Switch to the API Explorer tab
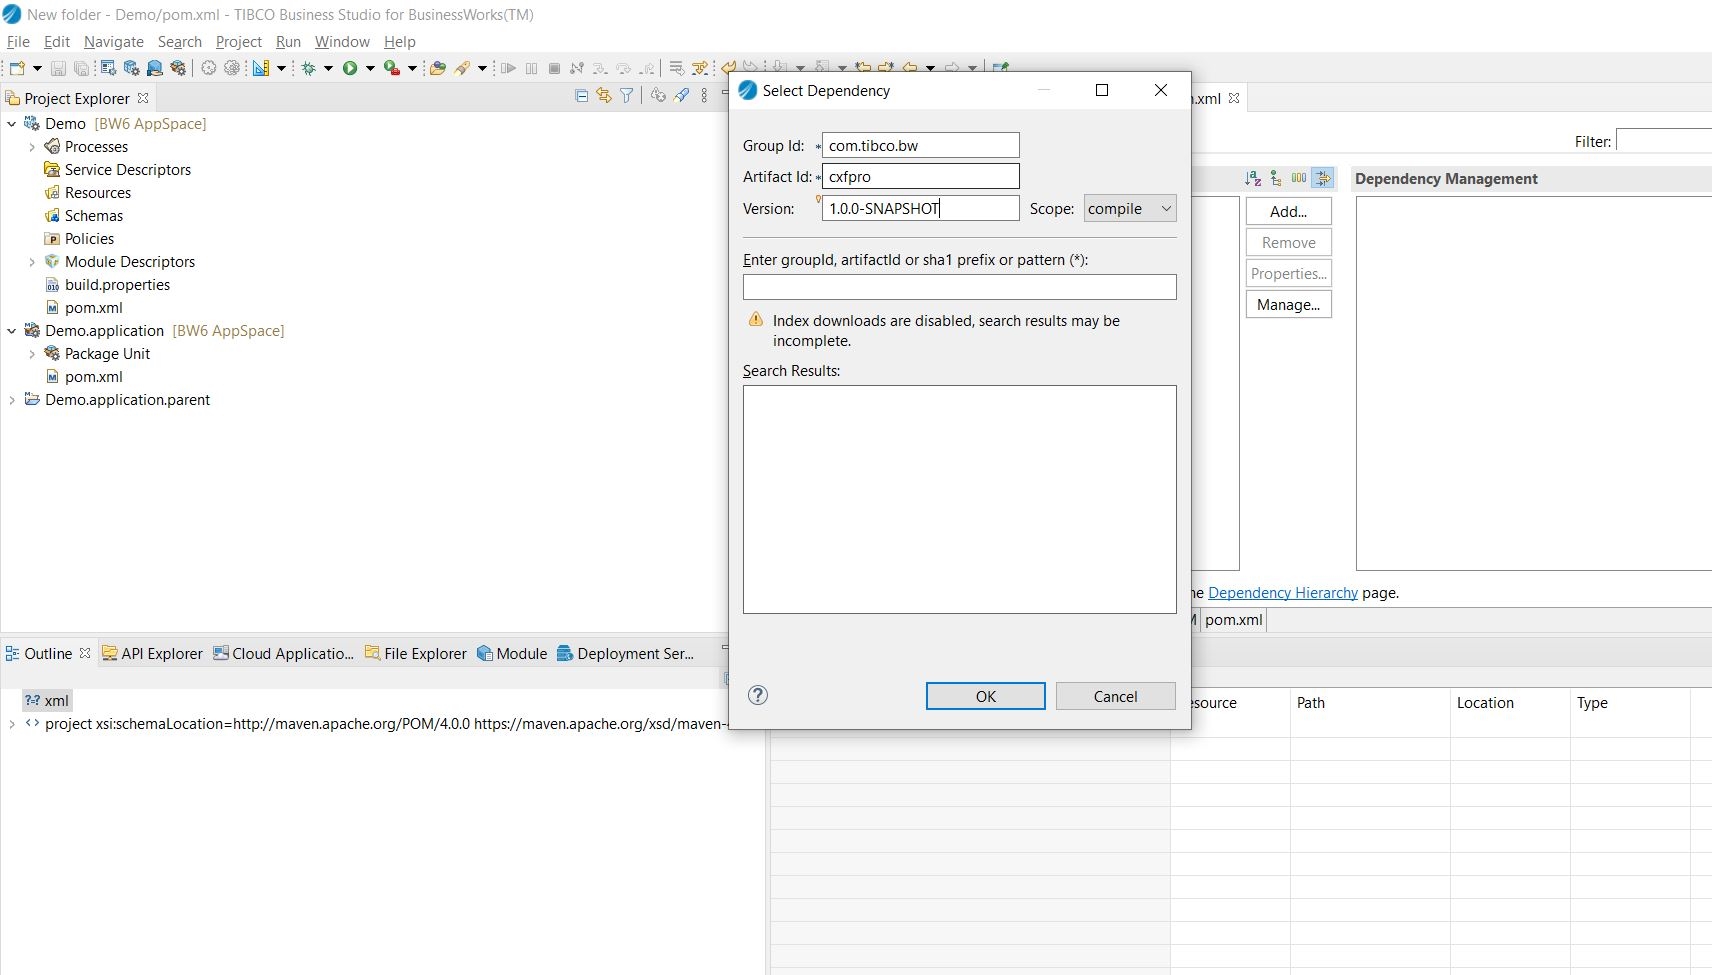1712x975 pixels. tap(153, 653)
